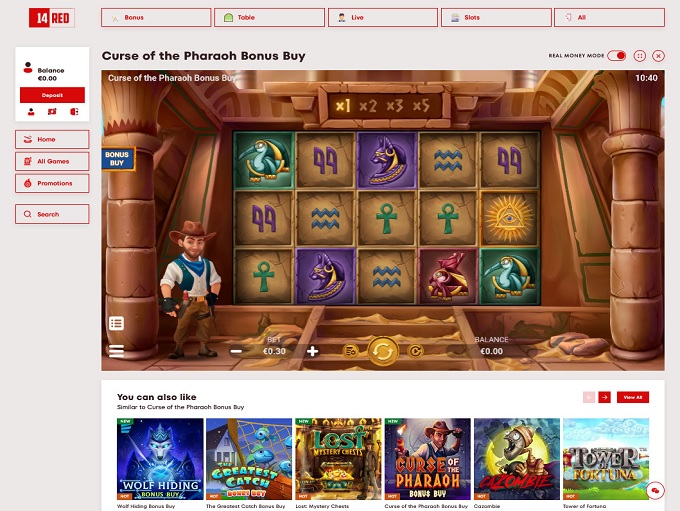Click the red Deposit button
This screenshot has width=680, height=511.
point(52,95)
